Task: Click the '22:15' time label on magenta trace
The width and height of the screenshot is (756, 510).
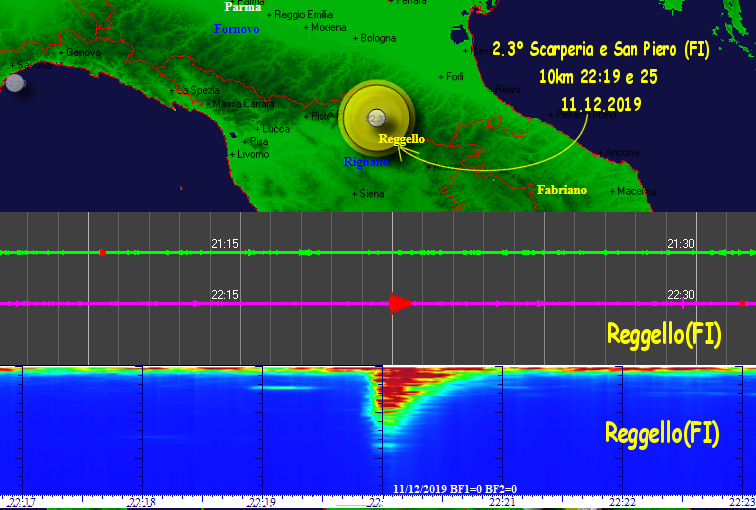Action: click(x=225, y=295)
